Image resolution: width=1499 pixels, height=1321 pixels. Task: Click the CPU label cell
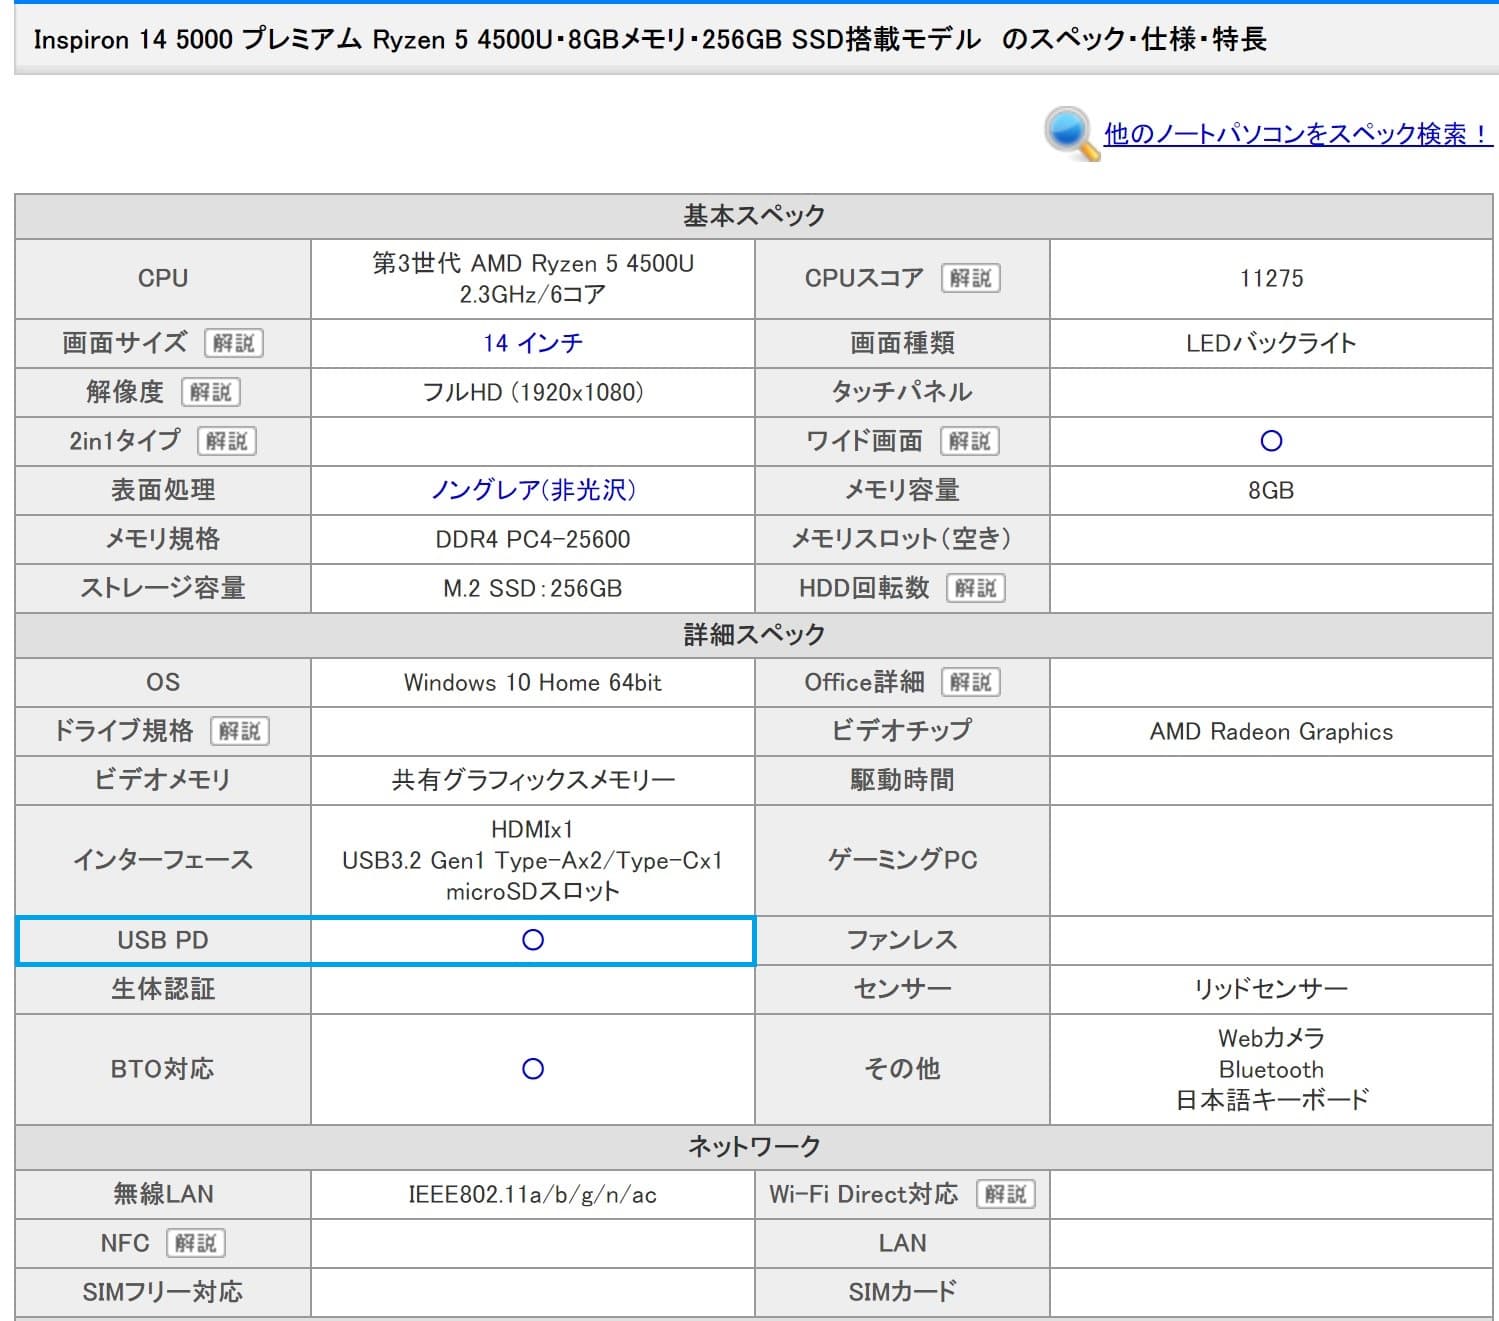(163, 278)
